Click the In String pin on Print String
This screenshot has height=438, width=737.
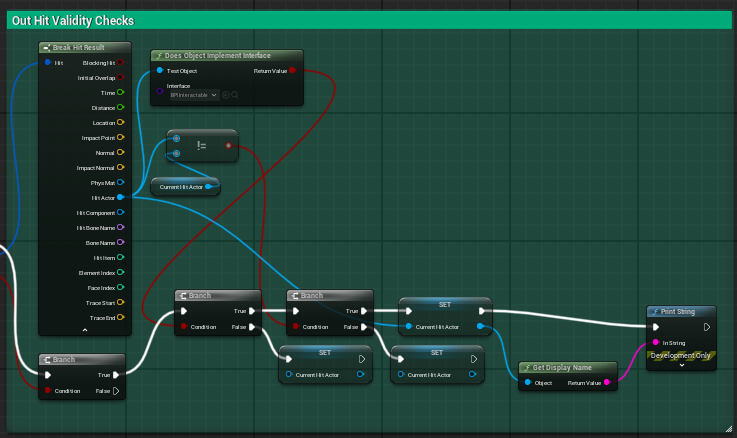[x=656, y=343]
